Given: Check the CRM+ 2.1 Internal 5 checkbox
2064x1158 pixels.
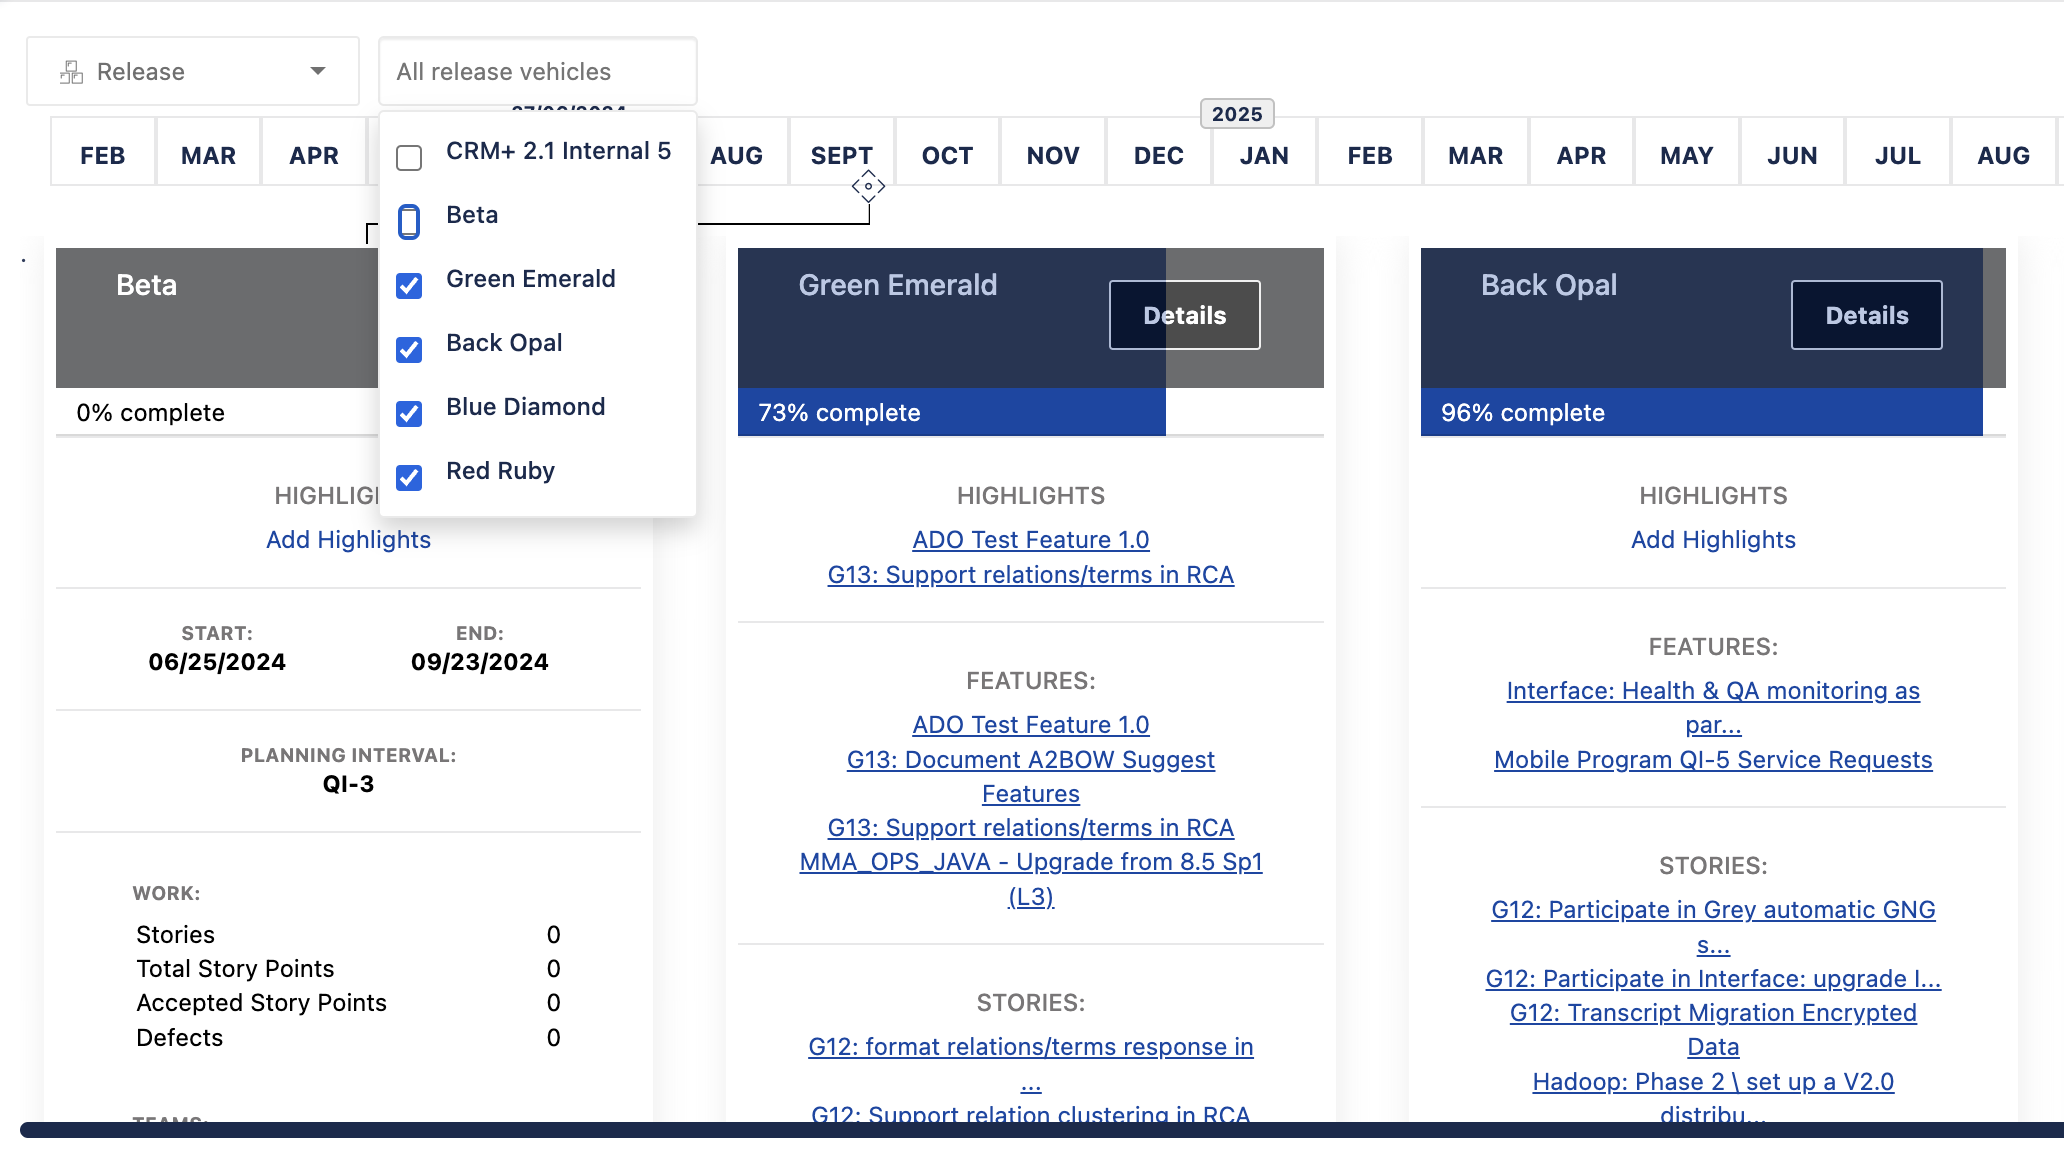Looking at the screenshot, I should [x=409, y=158].
